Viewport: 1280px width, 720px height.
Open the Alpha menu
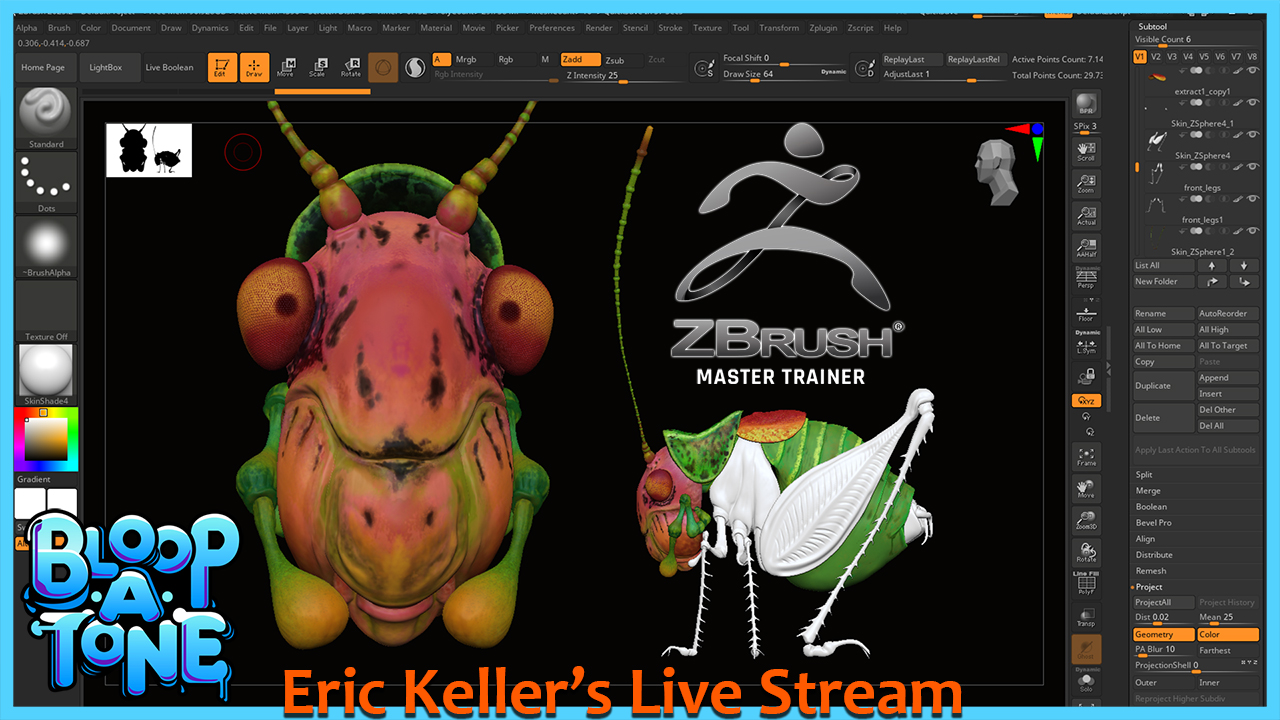point(26,28)
